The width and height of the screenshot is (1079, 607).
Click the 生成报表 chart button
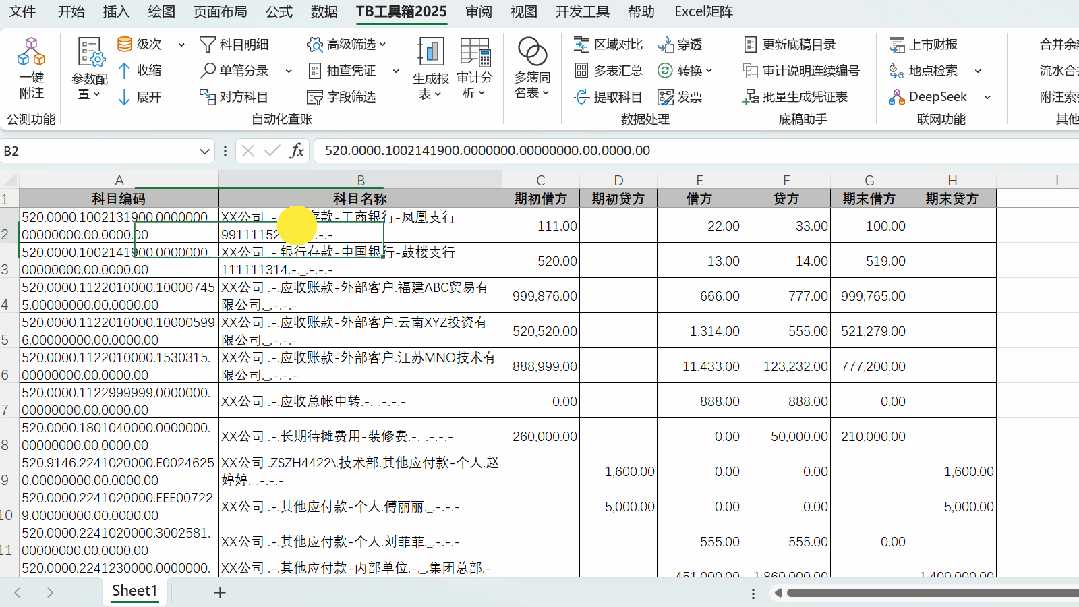click(x=430, y=68)
